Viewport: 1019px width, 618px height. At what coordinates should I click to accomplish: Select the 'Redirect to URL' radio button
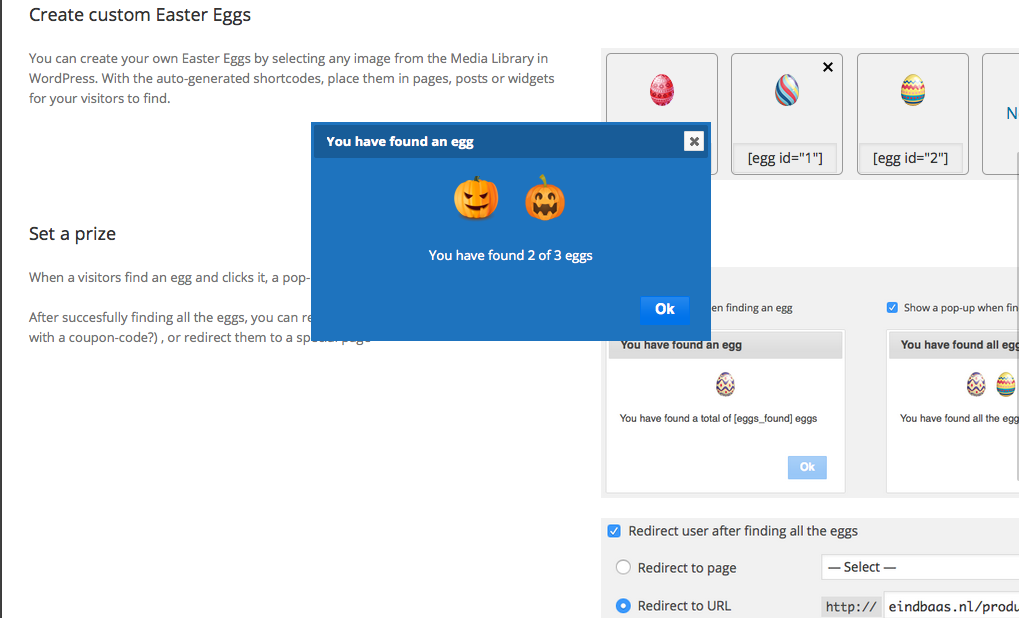623,606
